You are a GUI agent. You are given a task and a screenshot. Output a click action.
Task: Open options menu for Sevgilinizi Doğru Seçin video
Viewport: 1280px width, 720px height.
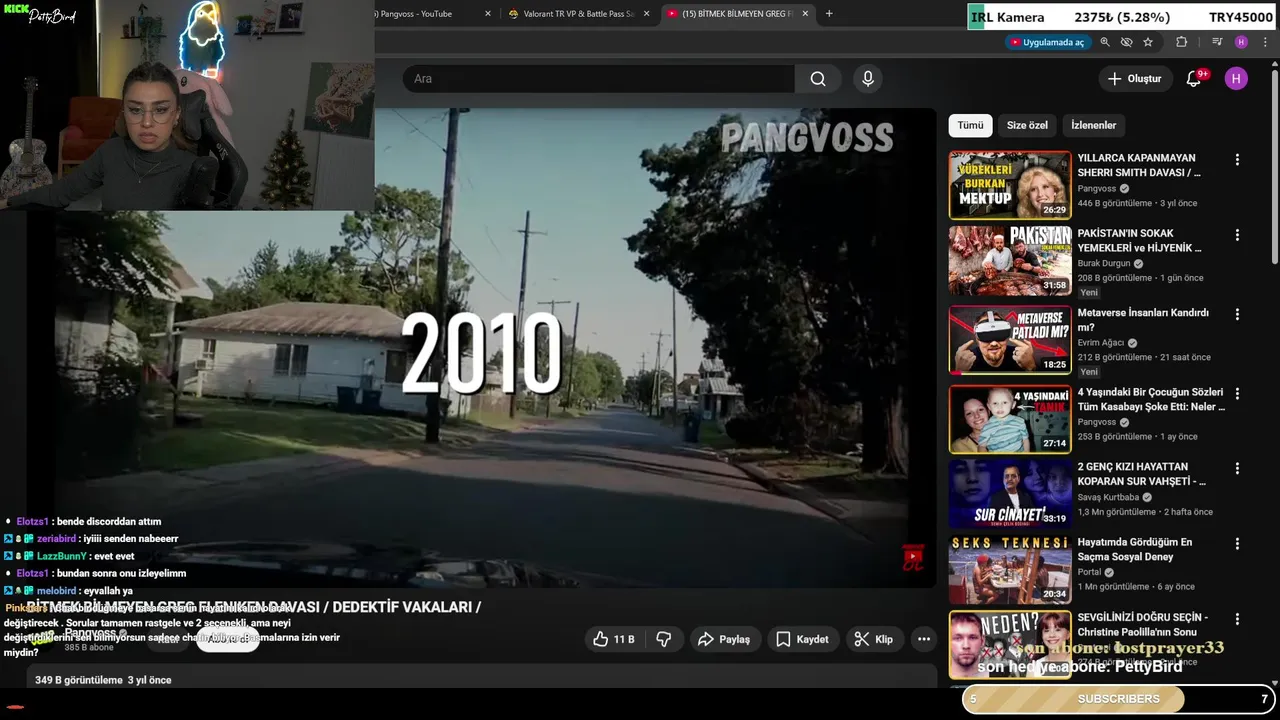click(x=1237, y=619)
